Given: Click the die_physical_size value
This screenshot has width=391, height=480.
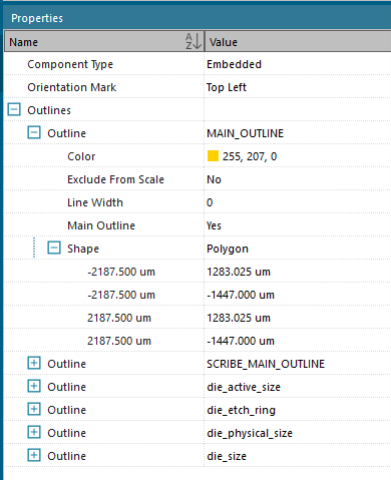Looking at the screenshot, I should click(x=250, y=433).
